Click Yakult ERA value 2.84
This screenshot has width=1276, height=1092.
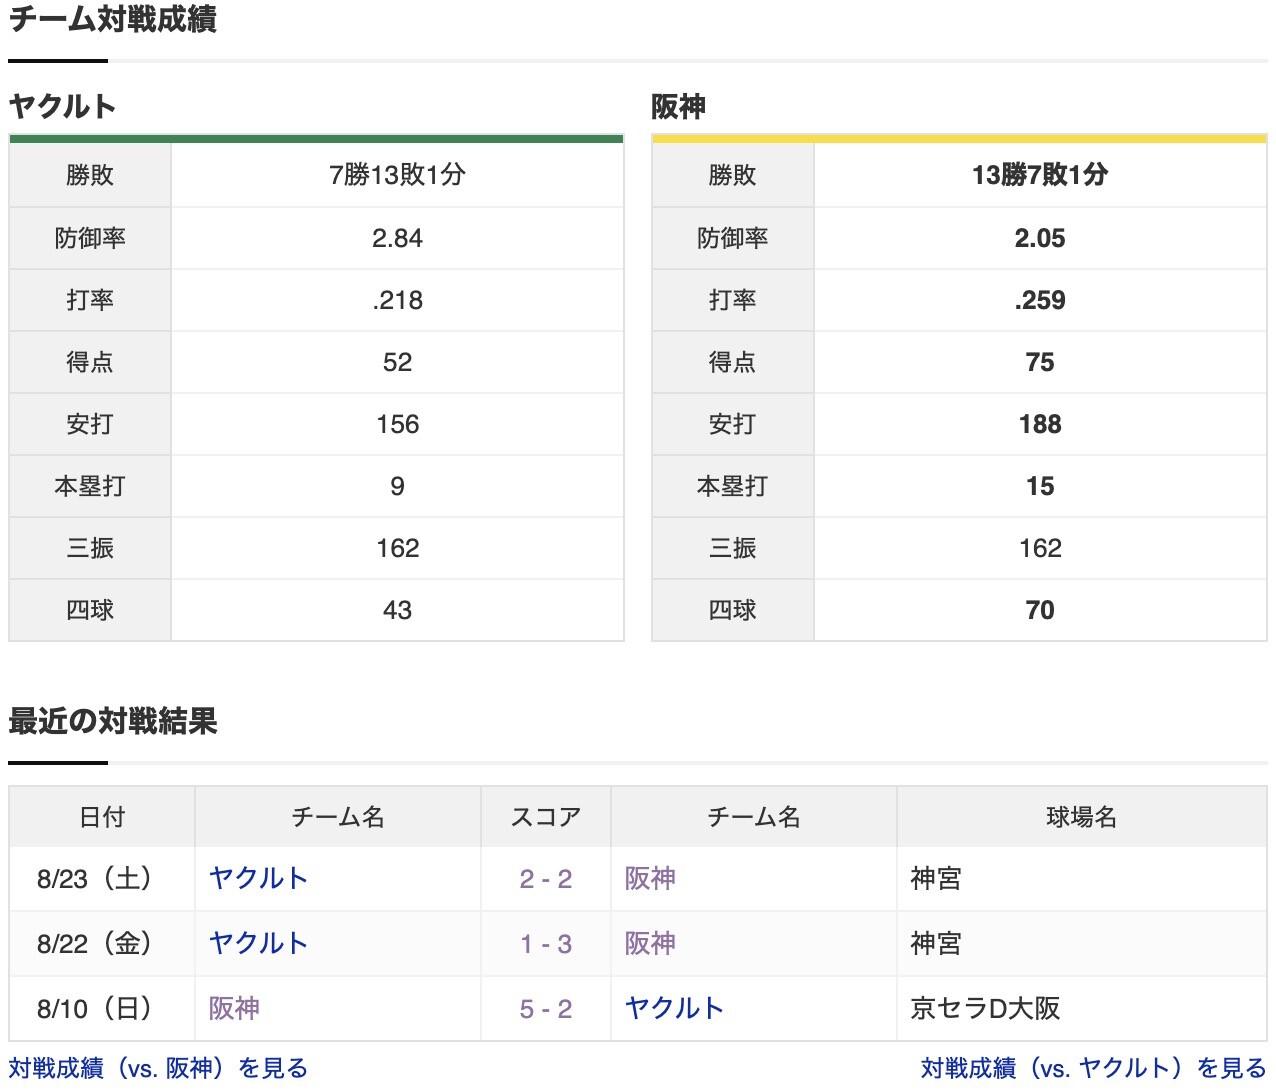click(x=397, y=238)
